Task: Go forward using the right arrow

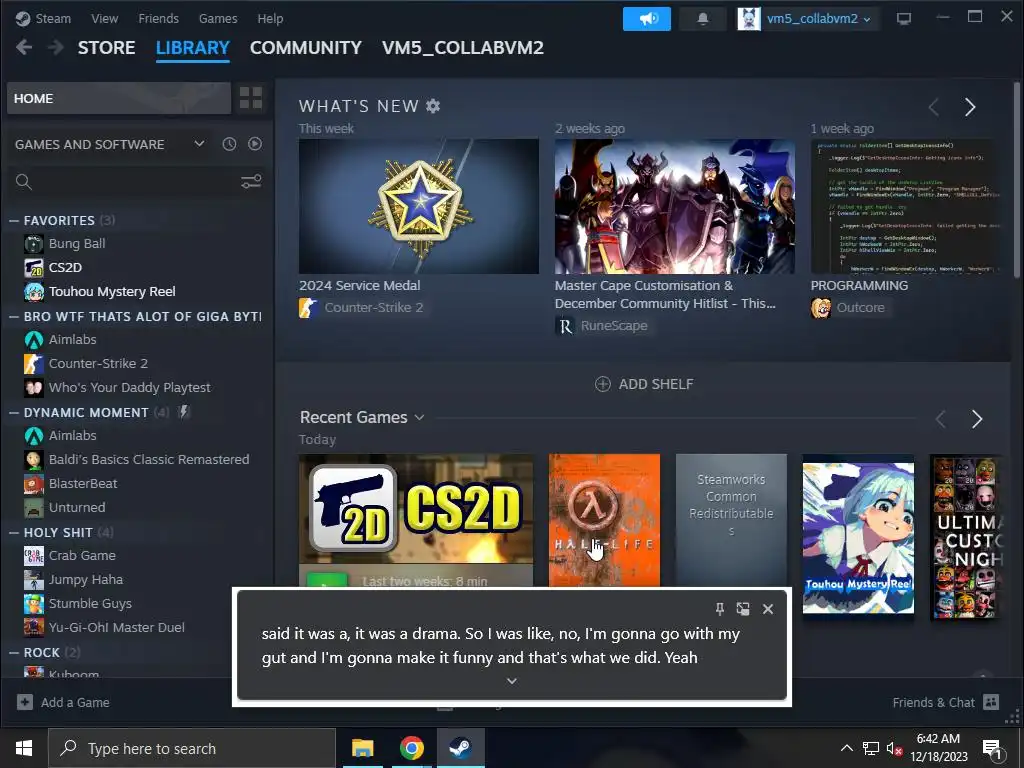Action: (x=56, y=48)
